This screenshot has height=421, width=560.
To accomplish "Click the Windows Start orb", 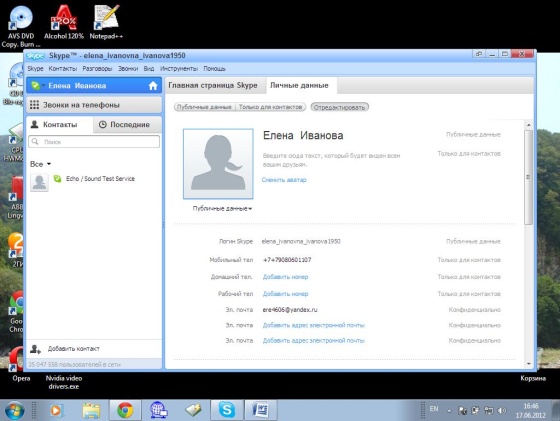I will click(x=15, y=410).
